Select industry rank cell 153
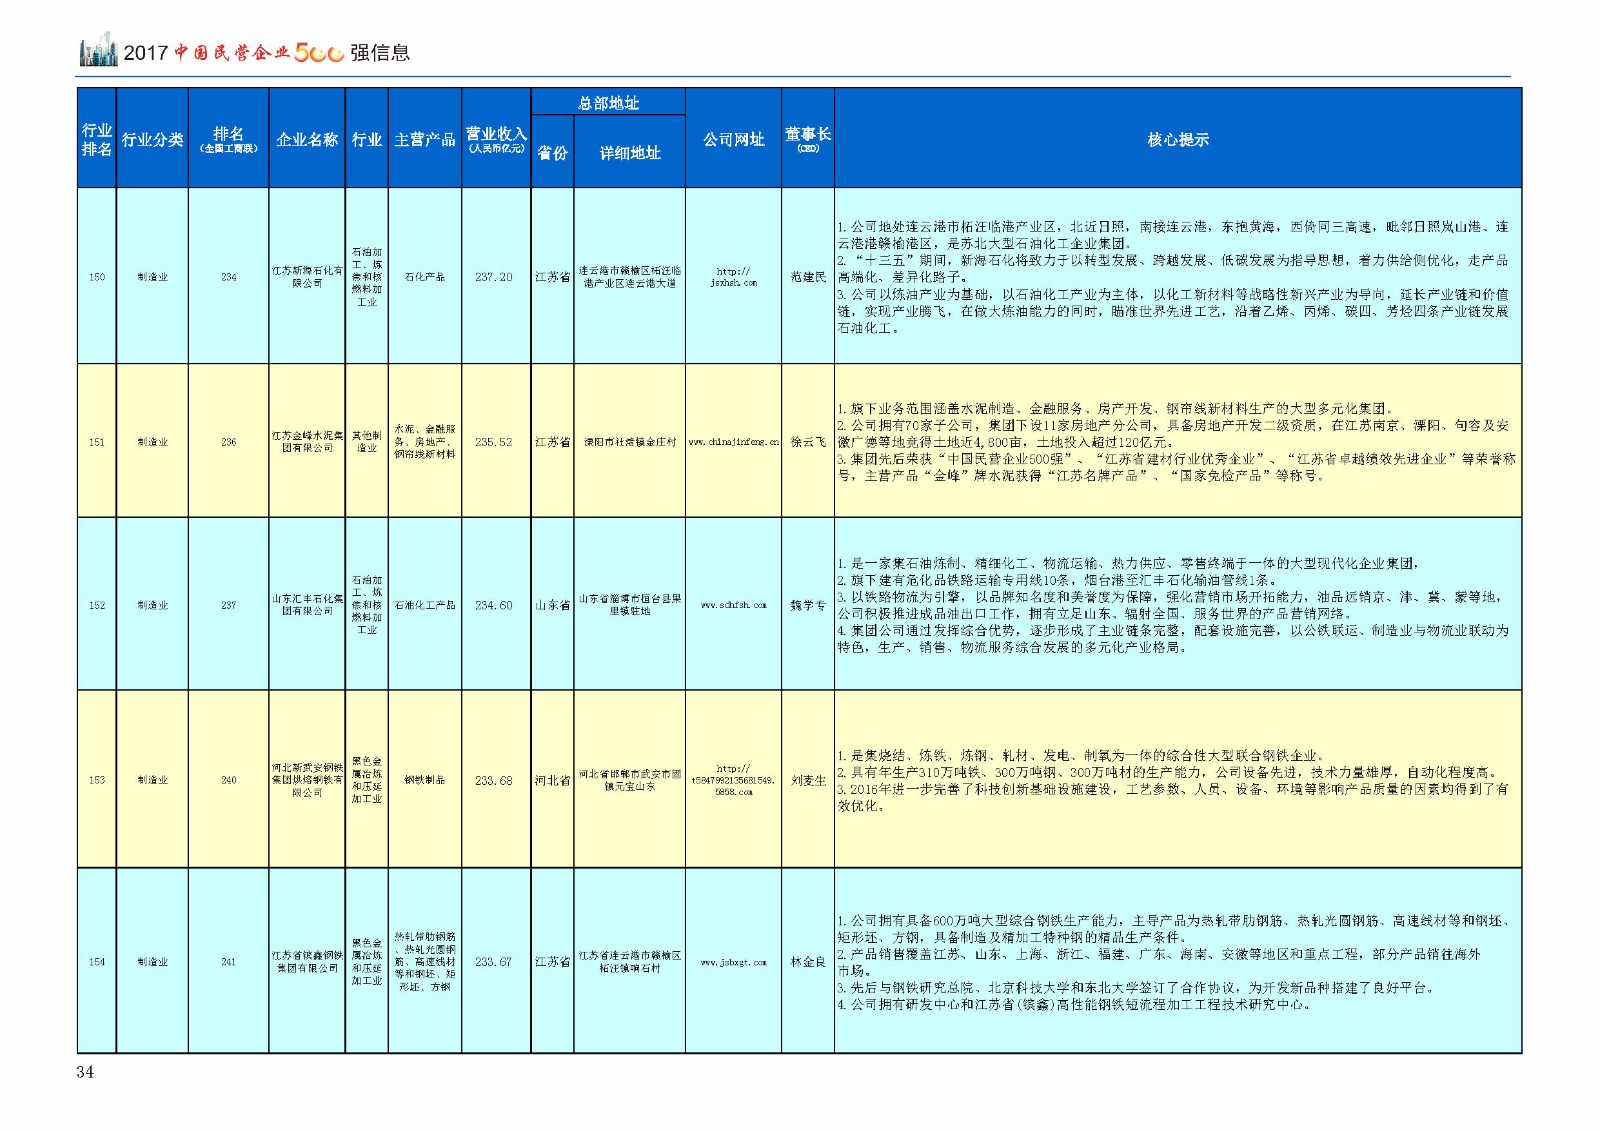 click(97, 780)
